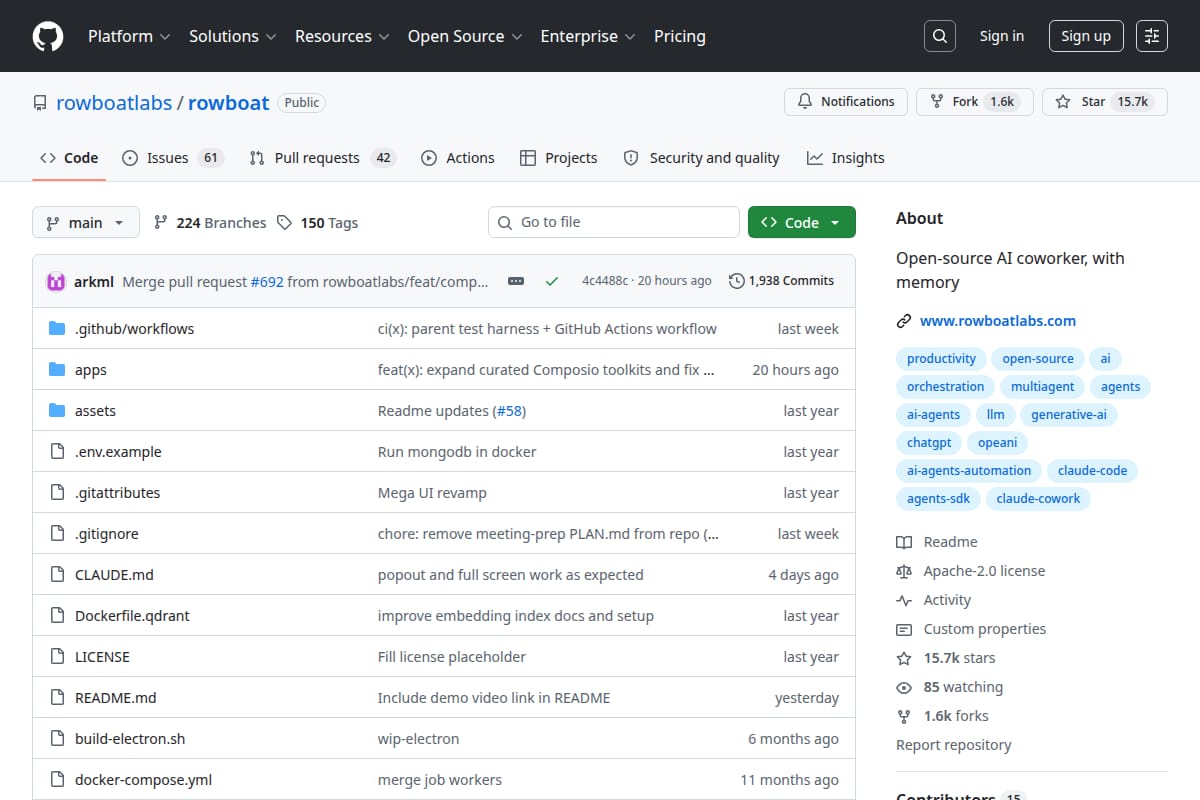
Task: Open commit 'Include demo video link in README'
Action: point(494,698)
